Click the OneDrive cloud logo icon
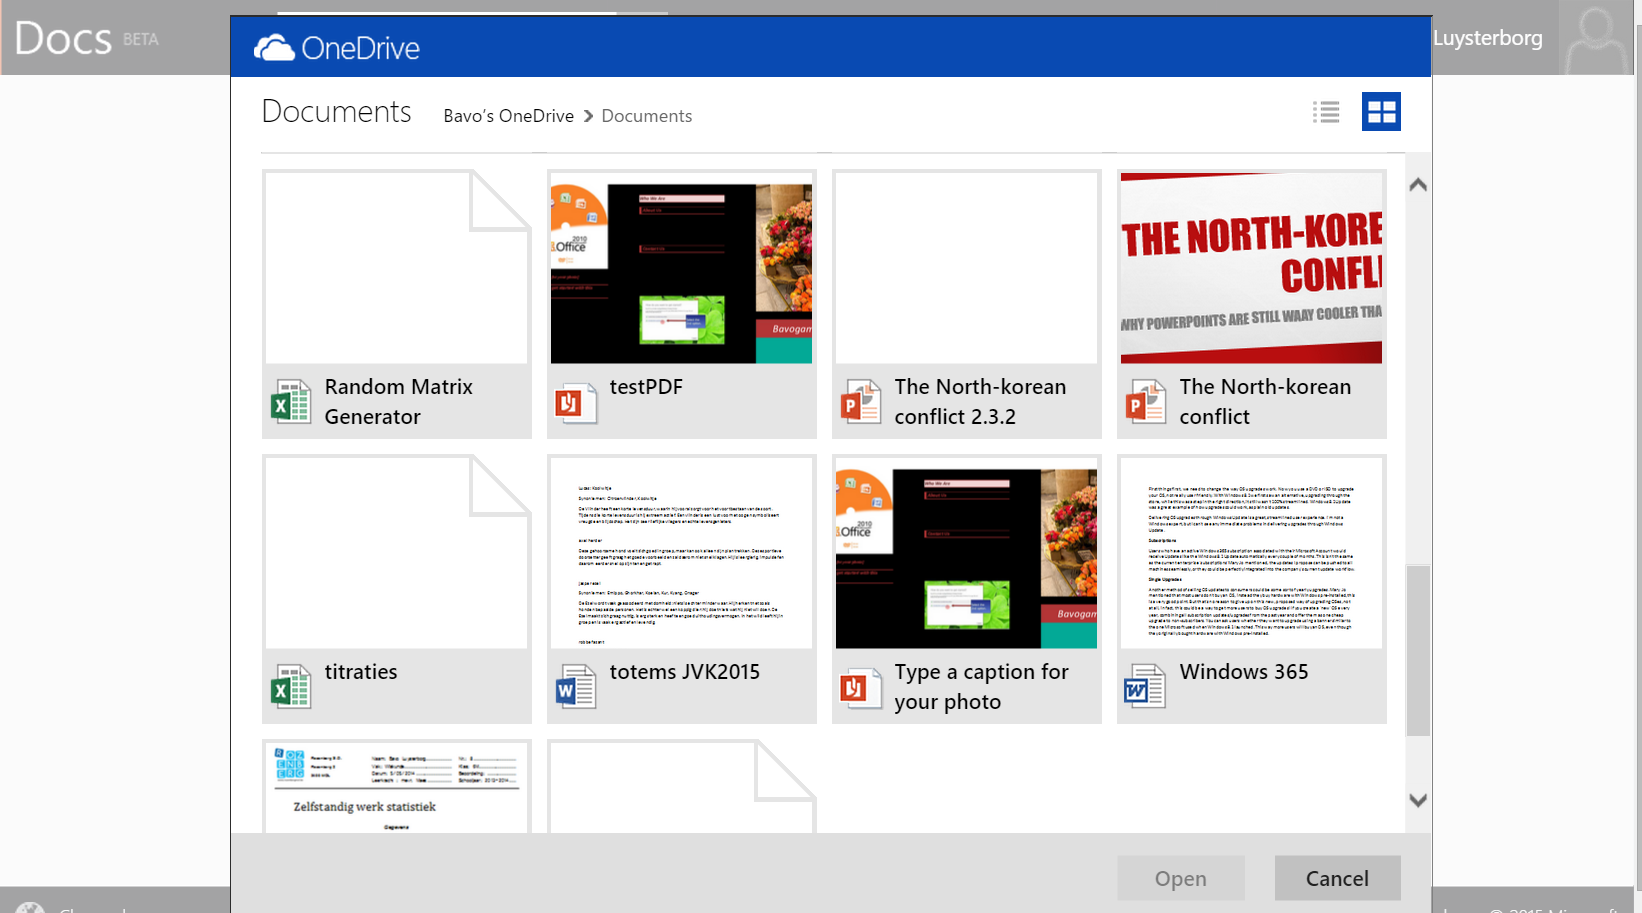The height and width of the screenshot is (913, 1642). pyautogui.click(x=274, y=47)
